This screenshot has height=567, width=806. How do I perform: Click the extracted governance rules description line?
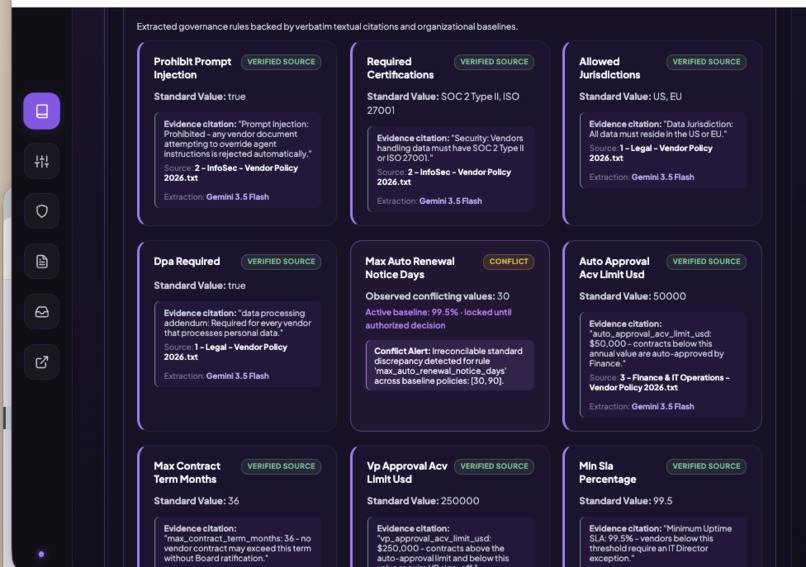[327, 27]
